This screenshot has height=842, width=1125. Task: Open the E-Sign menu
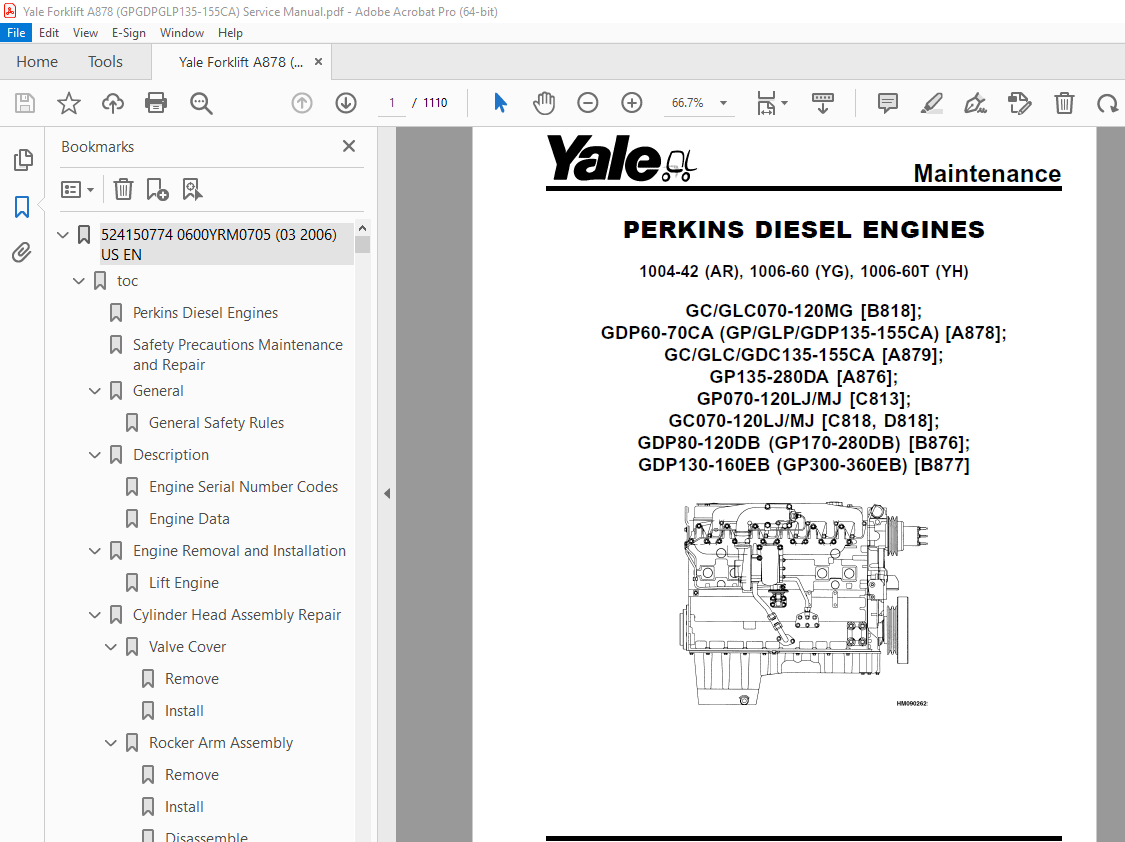tap(128, 33)
